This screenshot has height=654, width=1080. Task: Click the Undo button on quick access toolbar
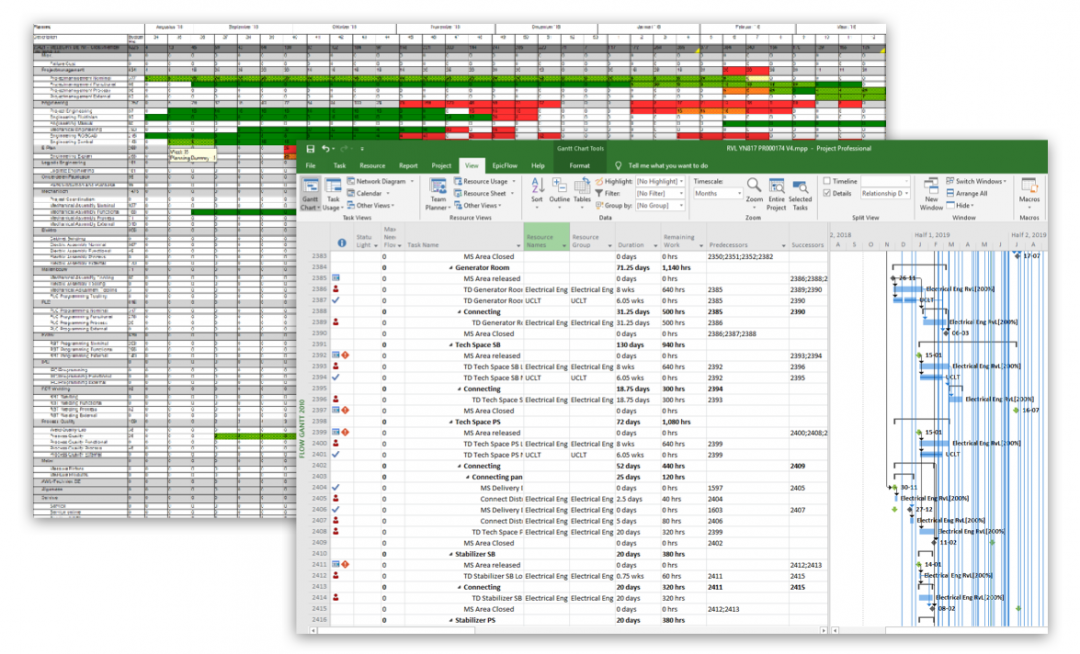(x=325, y=148)
